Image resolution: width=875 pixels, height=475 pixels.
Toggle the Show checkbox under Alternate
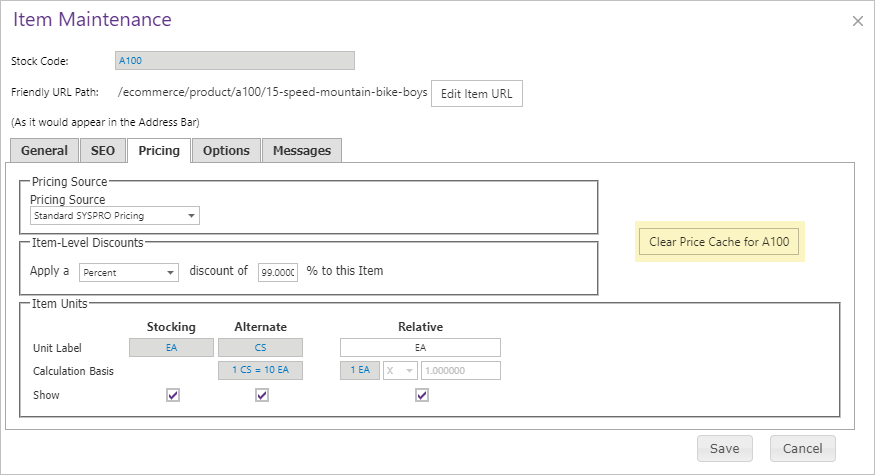(262, 395)
